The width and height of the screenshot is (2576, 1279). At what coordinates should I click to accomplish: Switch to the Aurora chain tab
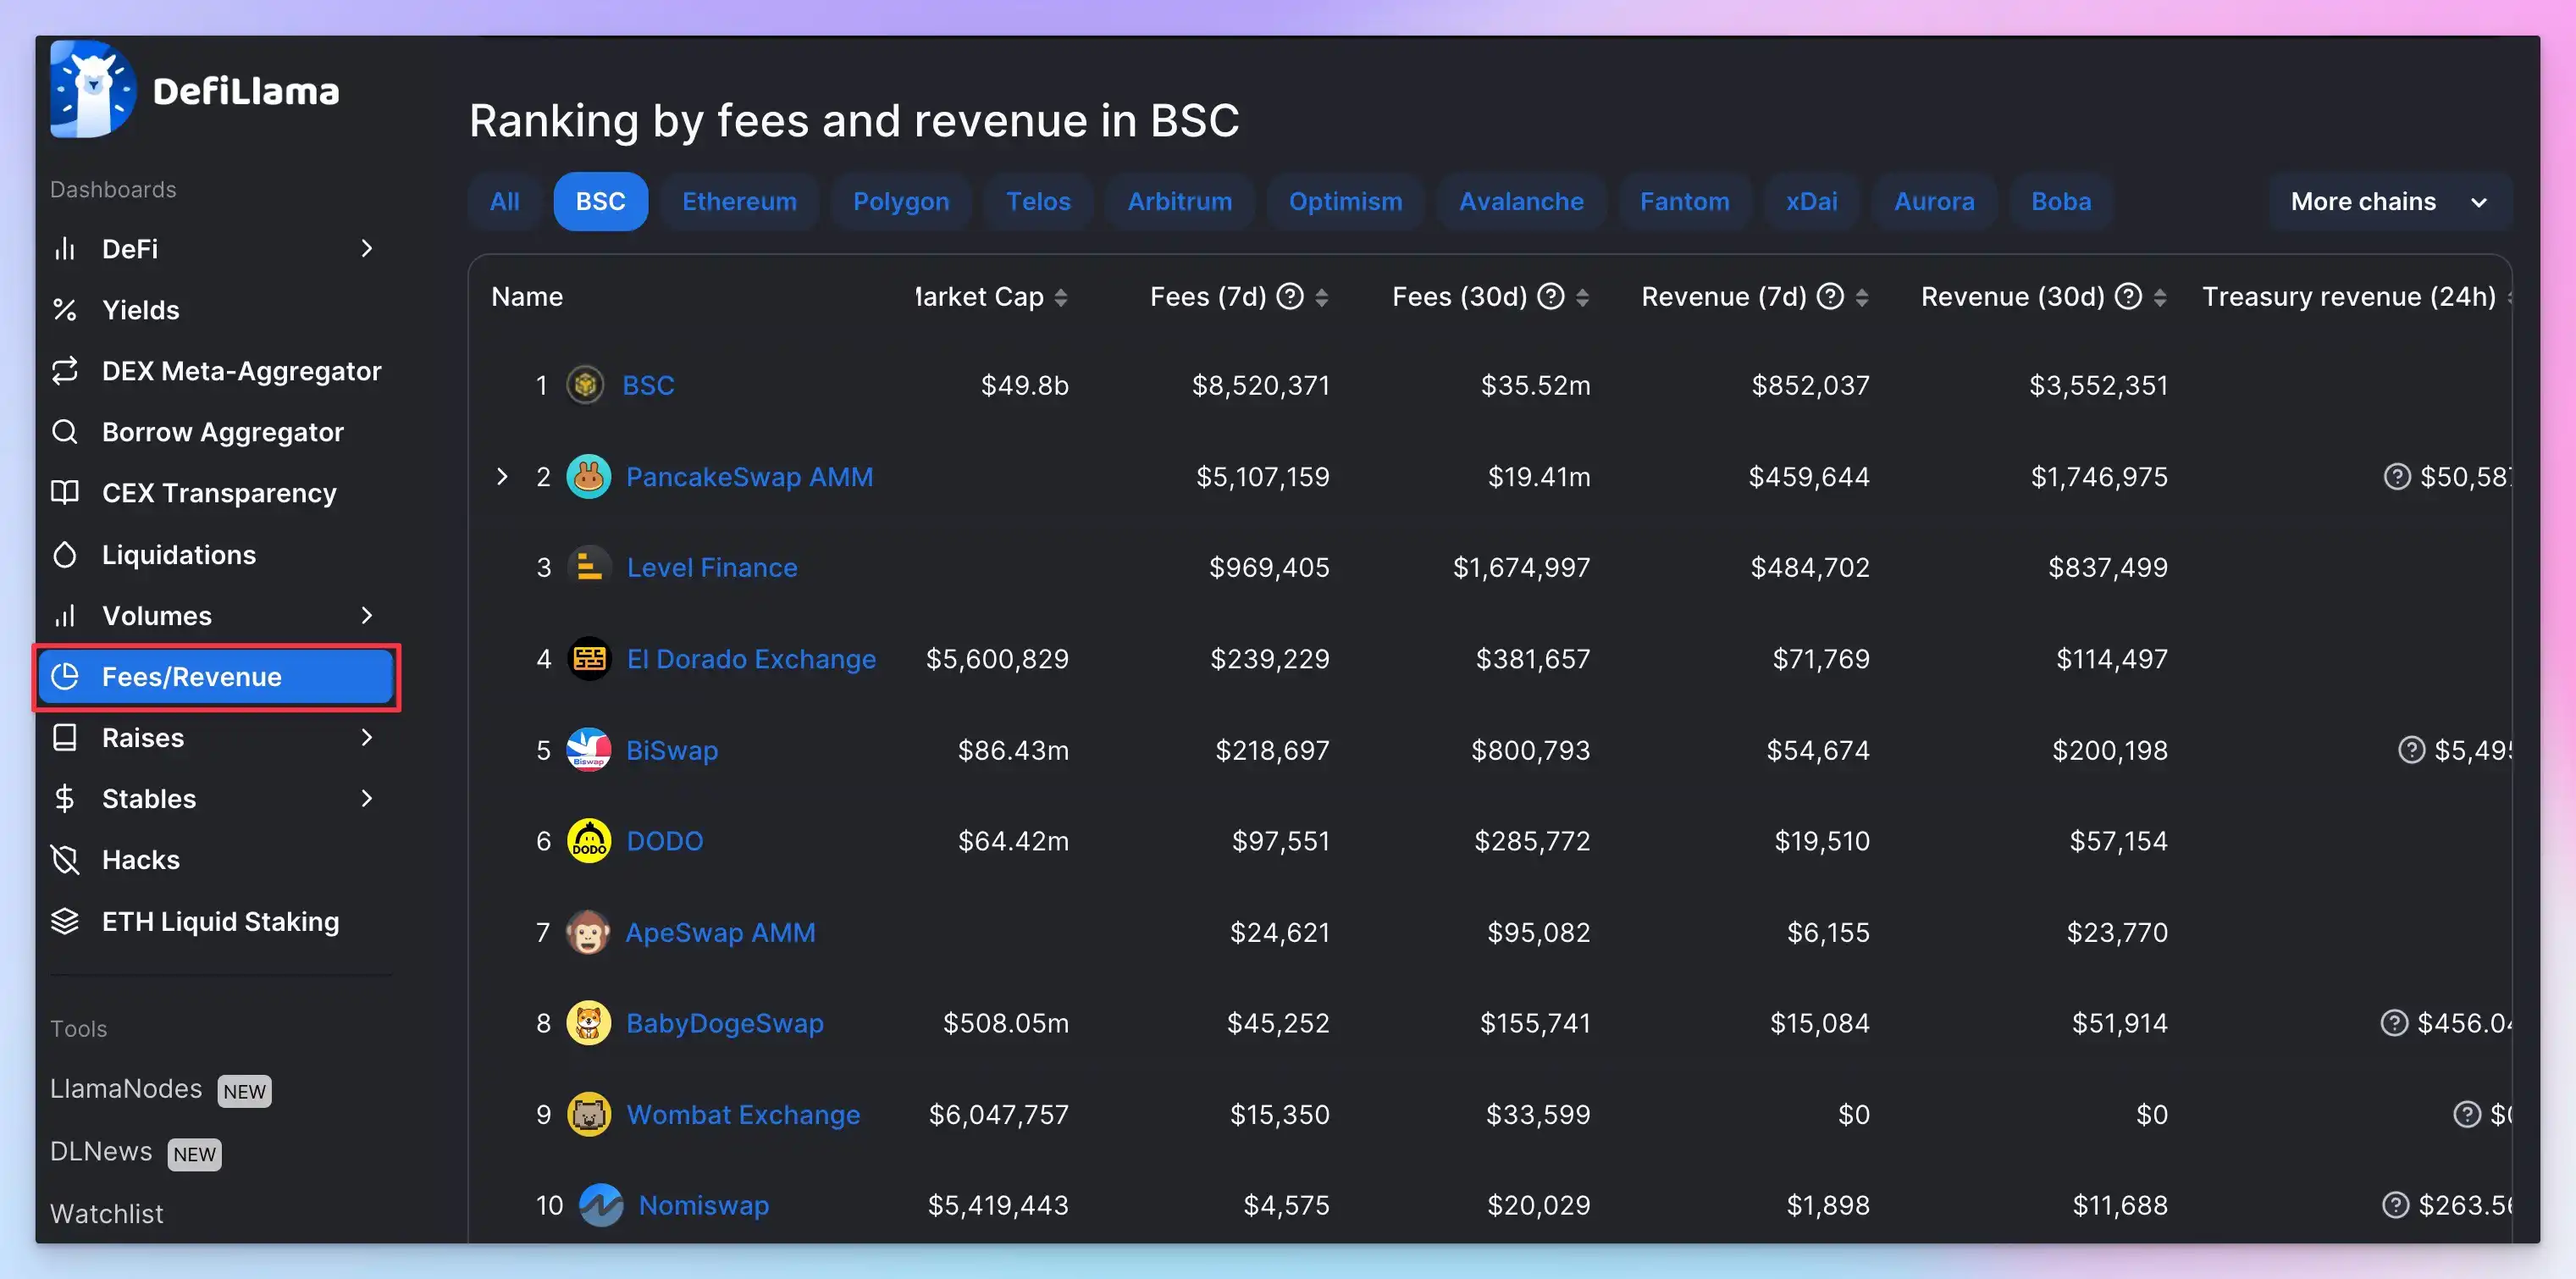1934,201
